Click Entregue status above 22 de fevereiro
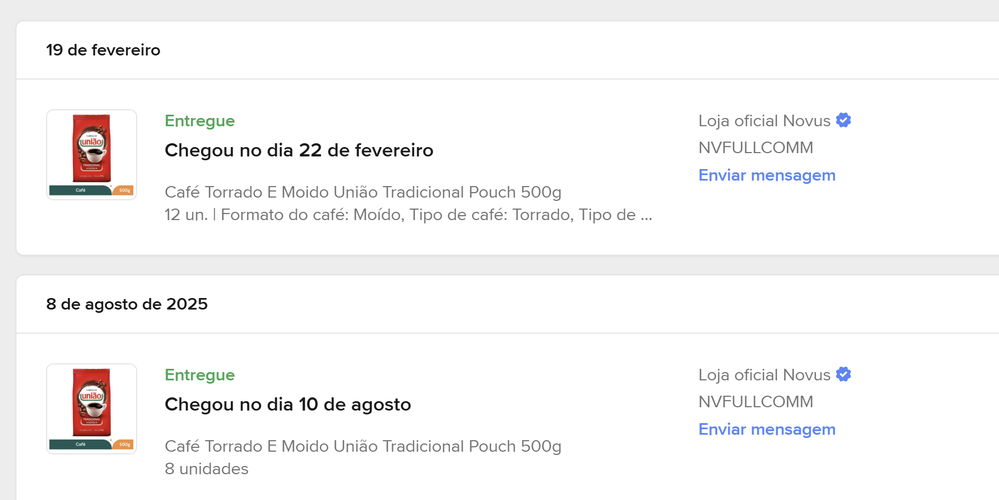 point(199,121)
